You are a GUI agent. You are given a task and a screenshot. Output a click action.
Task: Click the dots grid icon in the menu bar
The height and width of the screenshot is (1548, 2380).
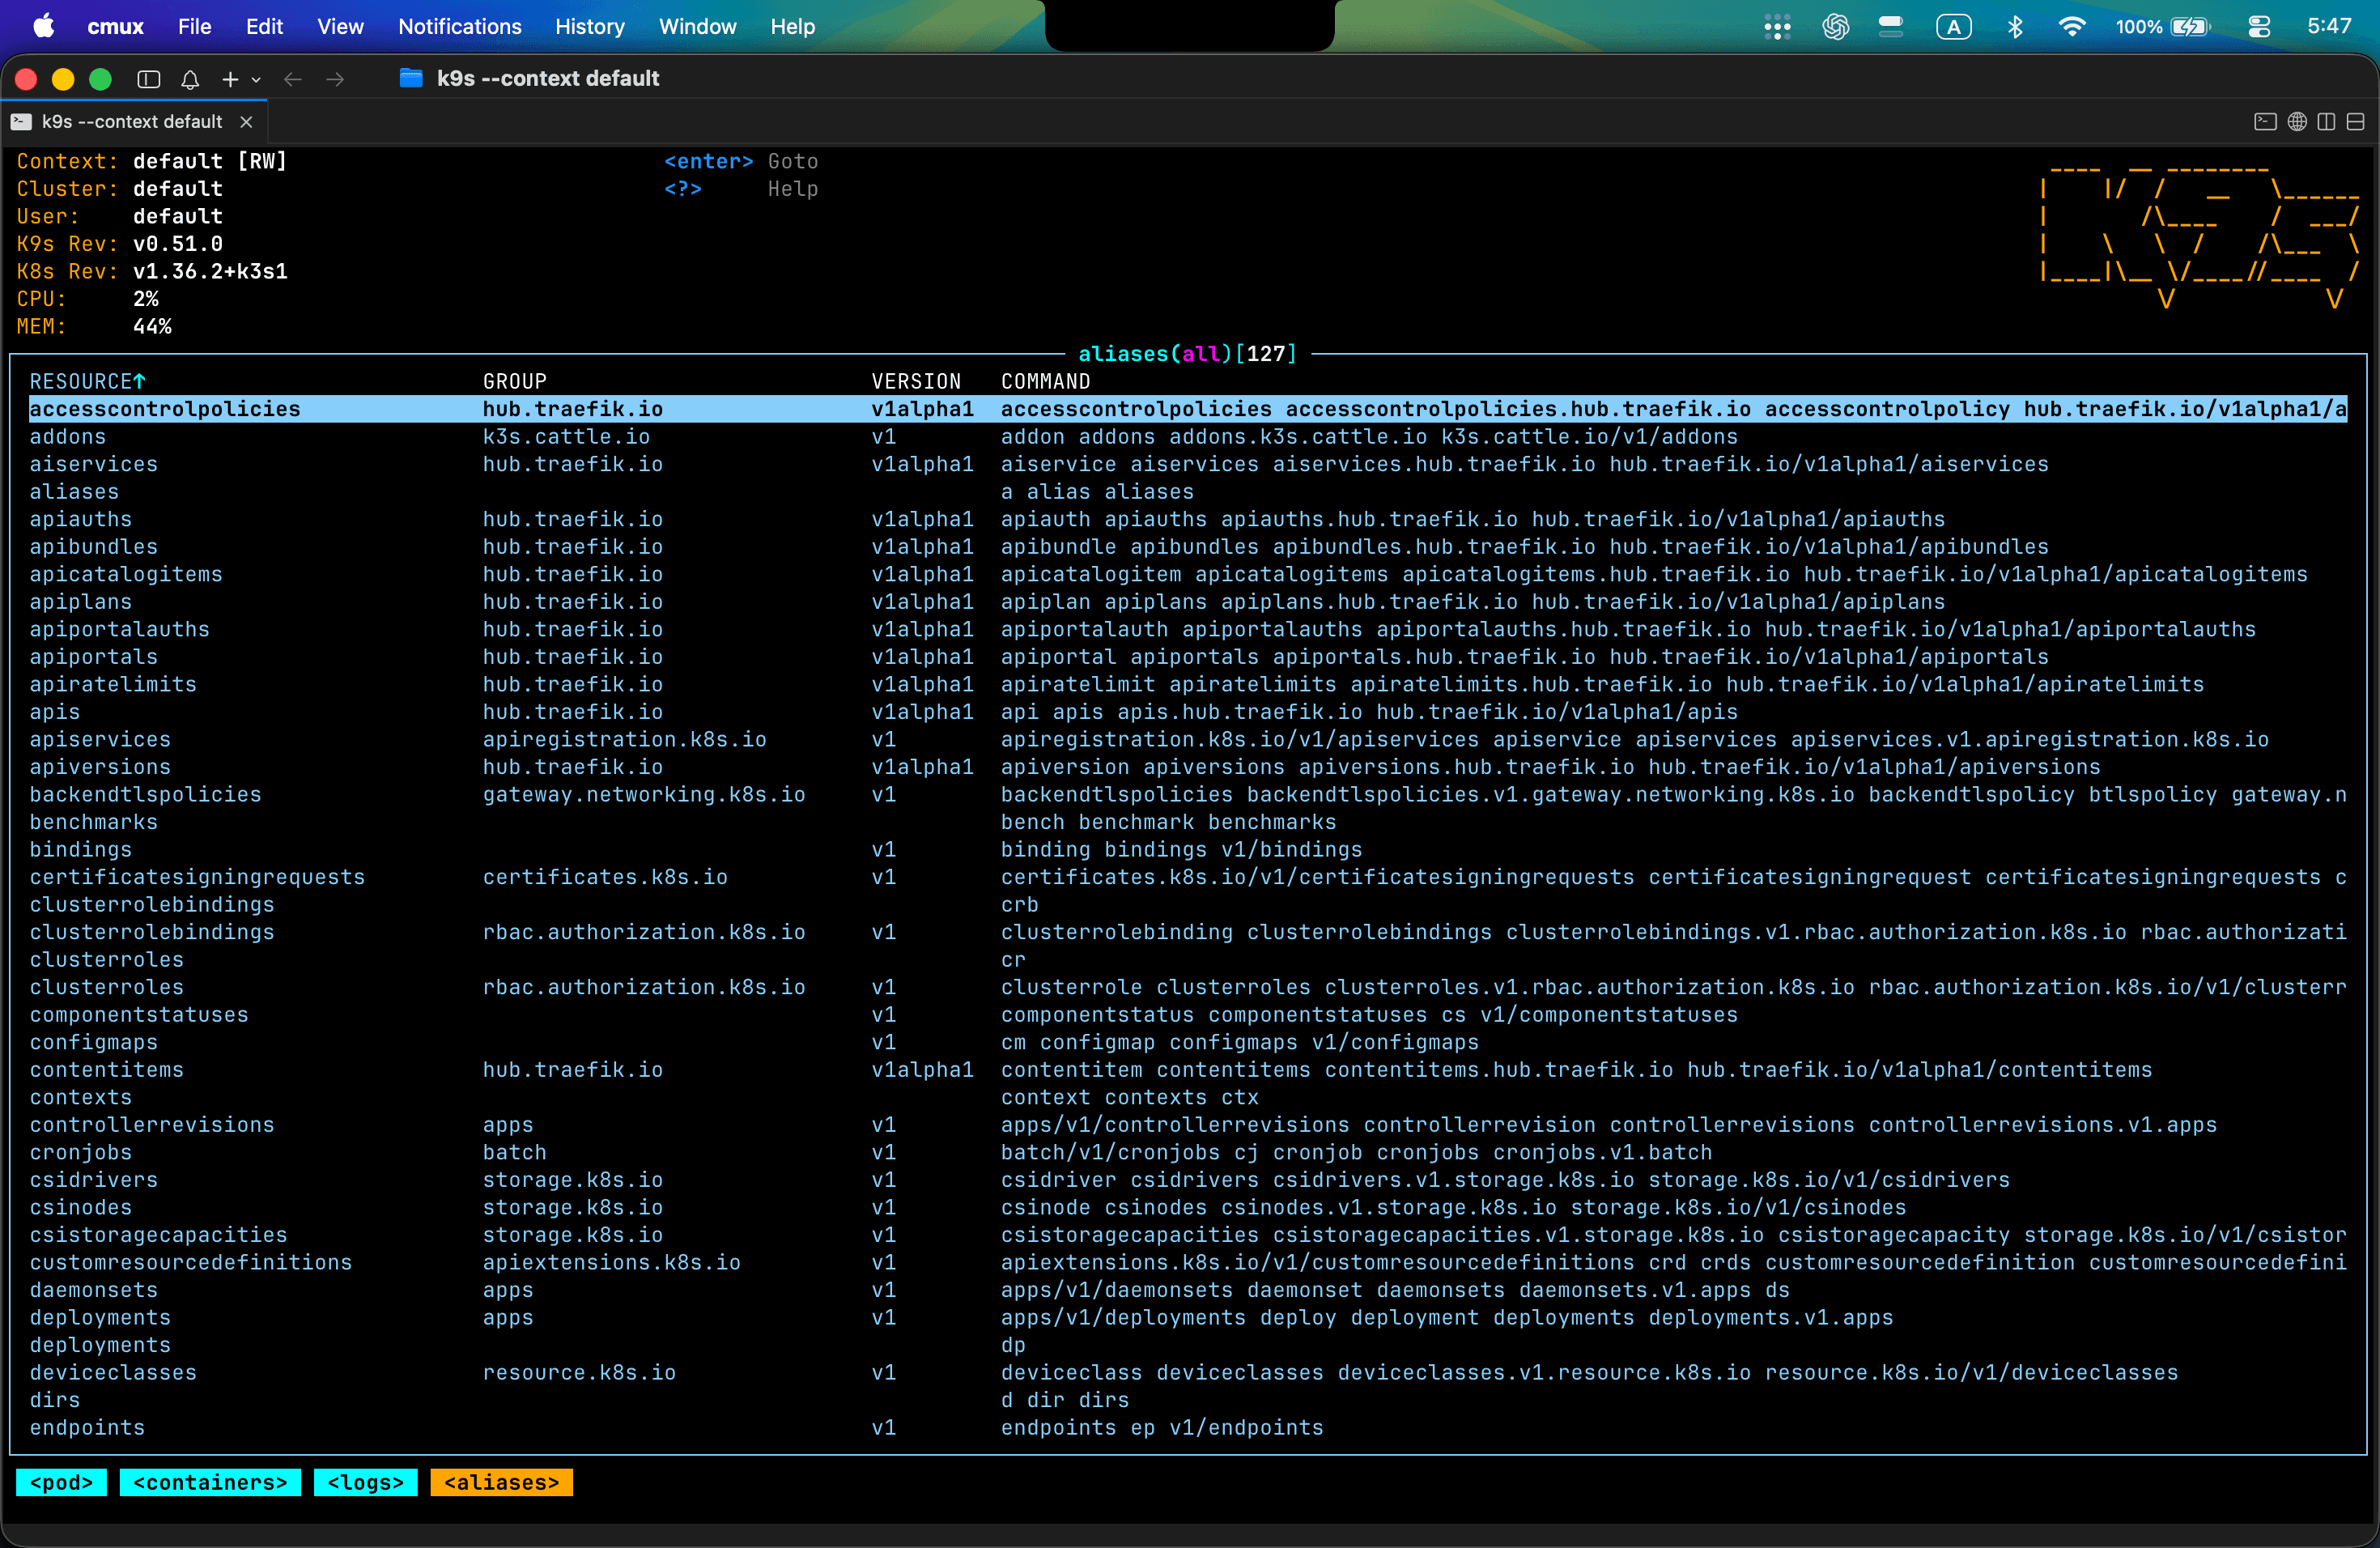[x=1777, y=27]
